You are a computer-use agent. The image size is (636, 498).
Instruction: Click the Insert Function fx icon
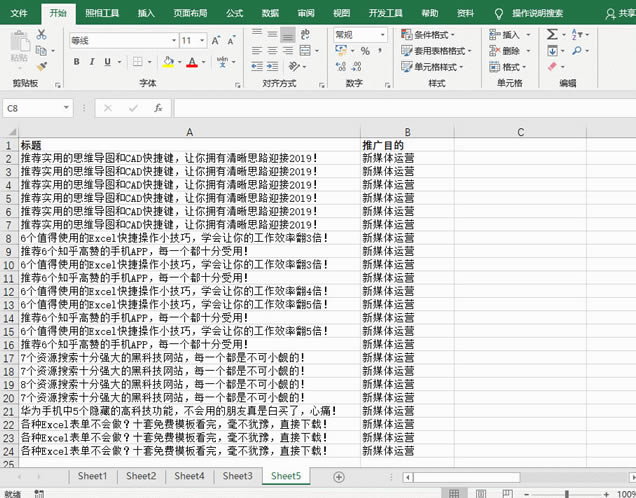(158, 107)
